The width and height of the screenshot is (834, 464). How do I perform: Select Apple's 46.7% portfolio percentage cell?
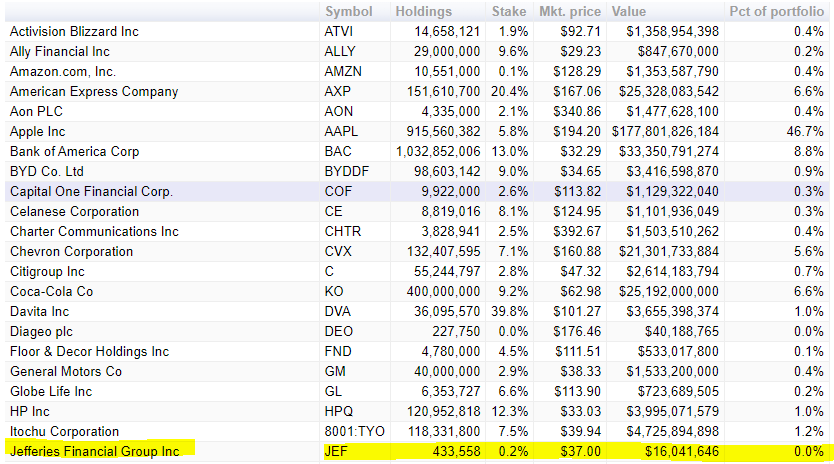click(x=806, y=131)
